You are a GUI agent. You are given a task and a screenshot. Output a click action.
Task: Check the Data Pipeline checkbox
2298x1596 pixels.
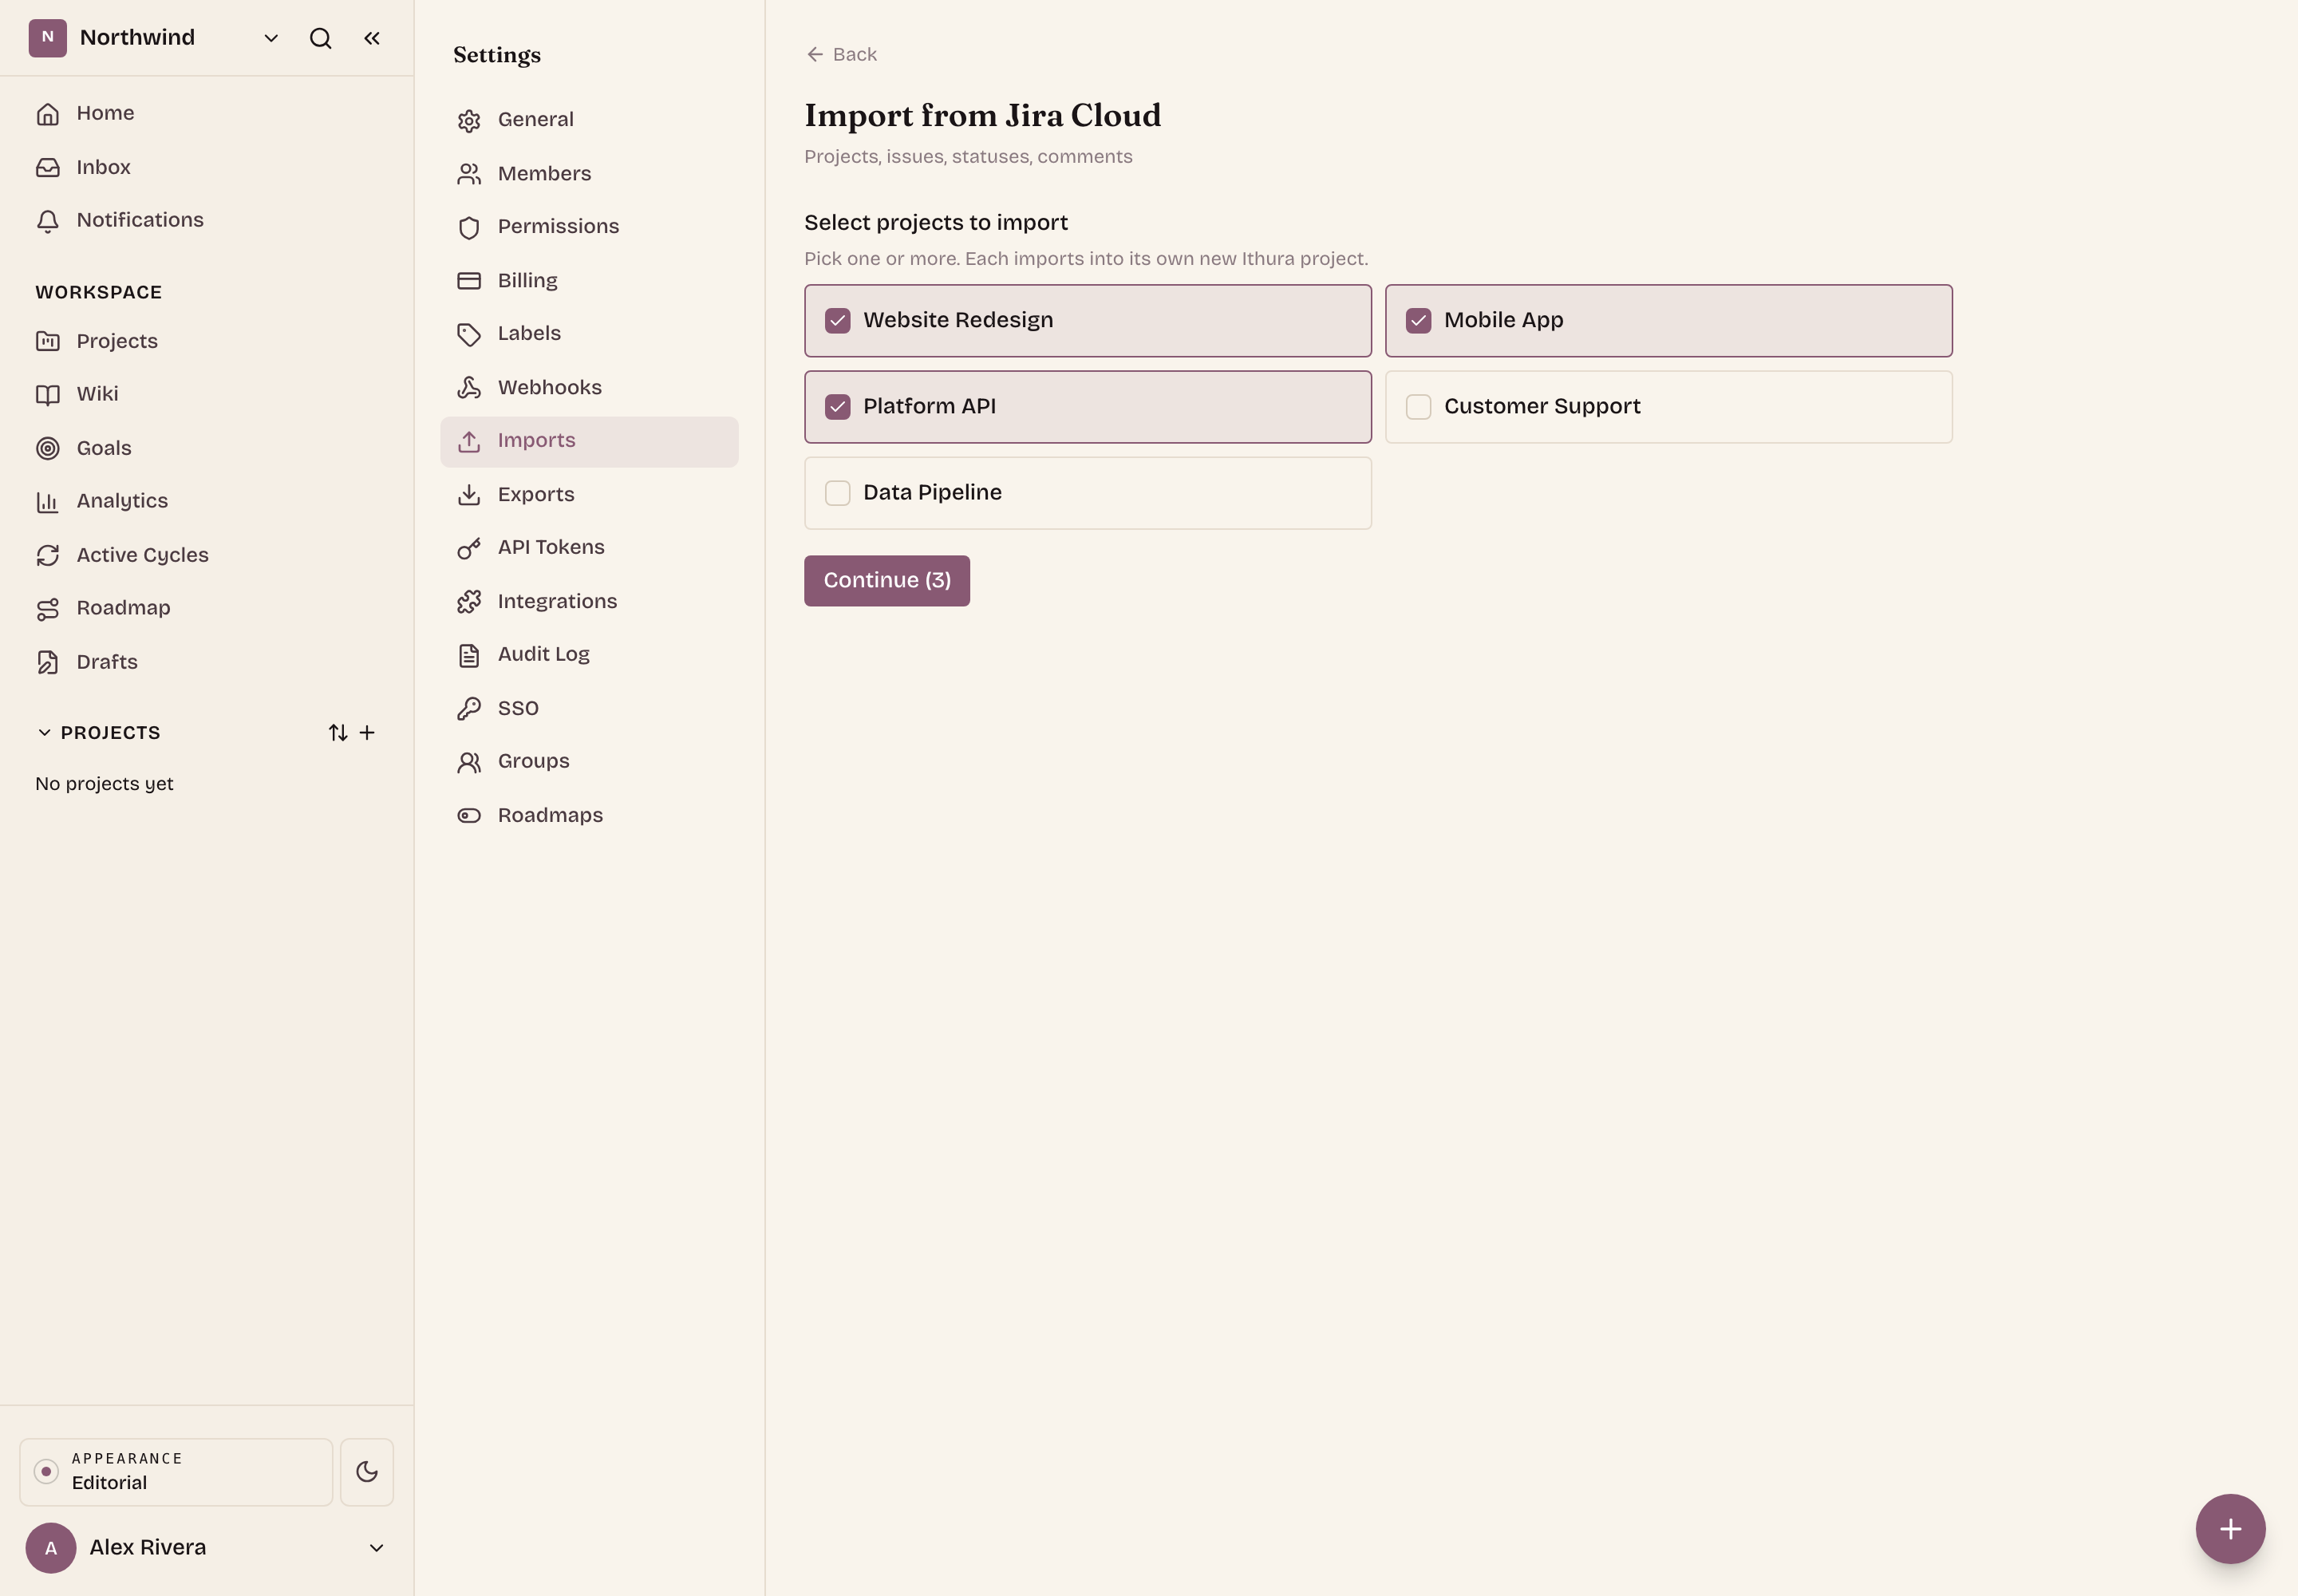838,493
